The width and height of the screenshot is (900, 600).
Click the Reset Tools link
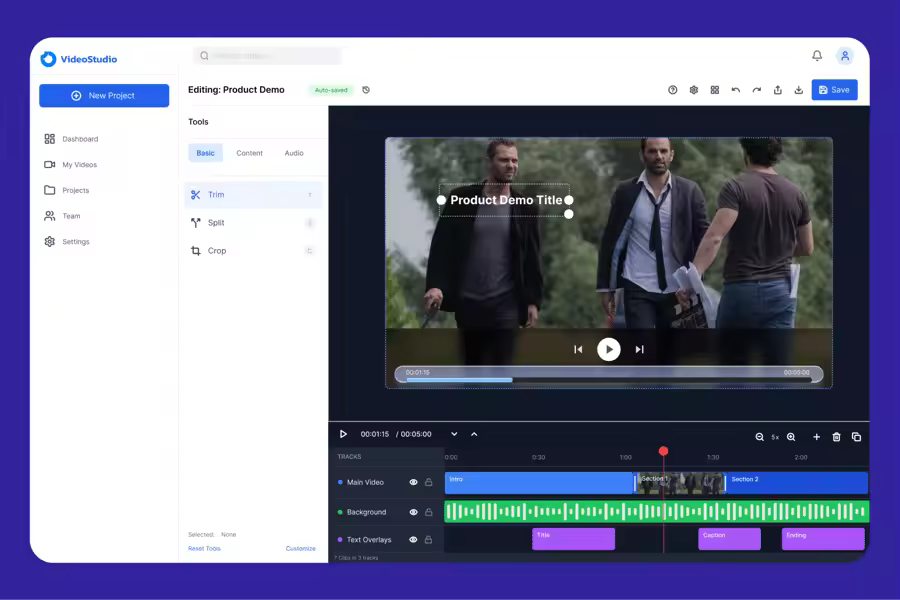[204, 549]
